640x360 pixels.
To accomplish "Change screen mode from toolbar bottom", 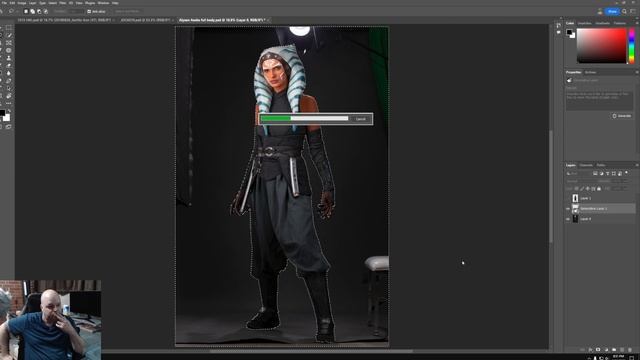I will coord(9,127).
